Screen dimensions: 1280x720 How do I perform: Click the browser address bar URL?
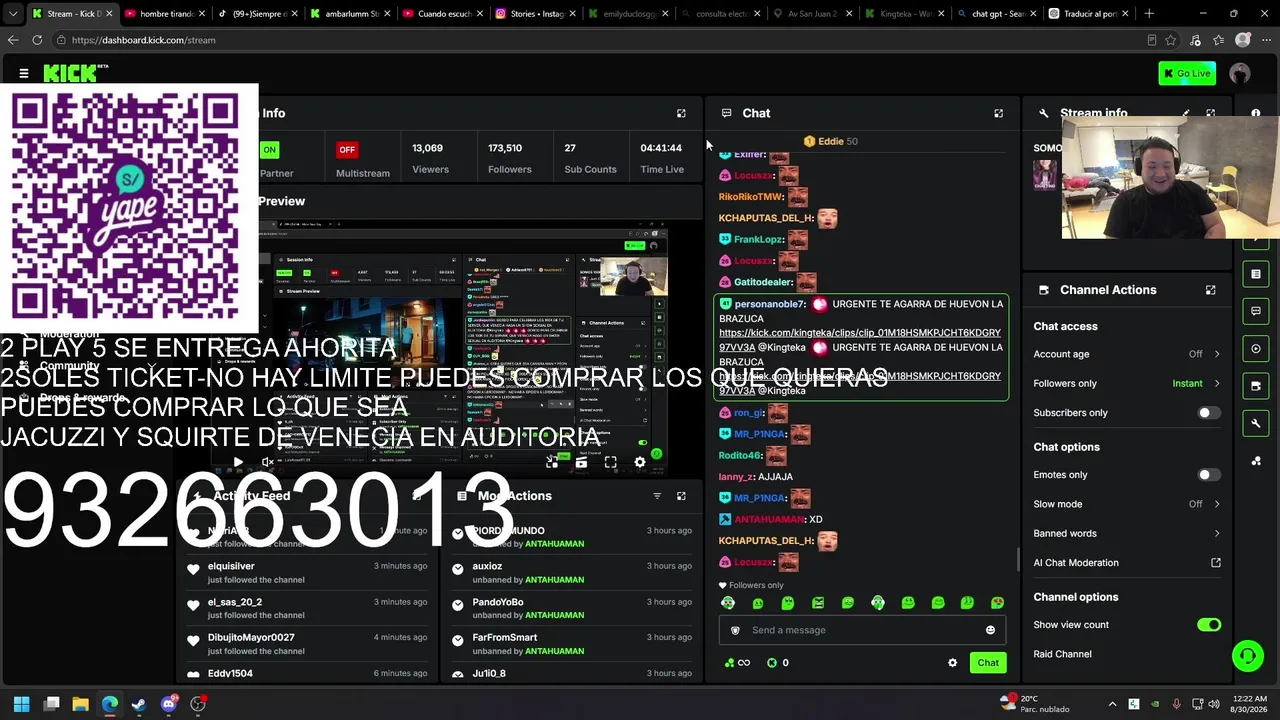pos(144,40)
